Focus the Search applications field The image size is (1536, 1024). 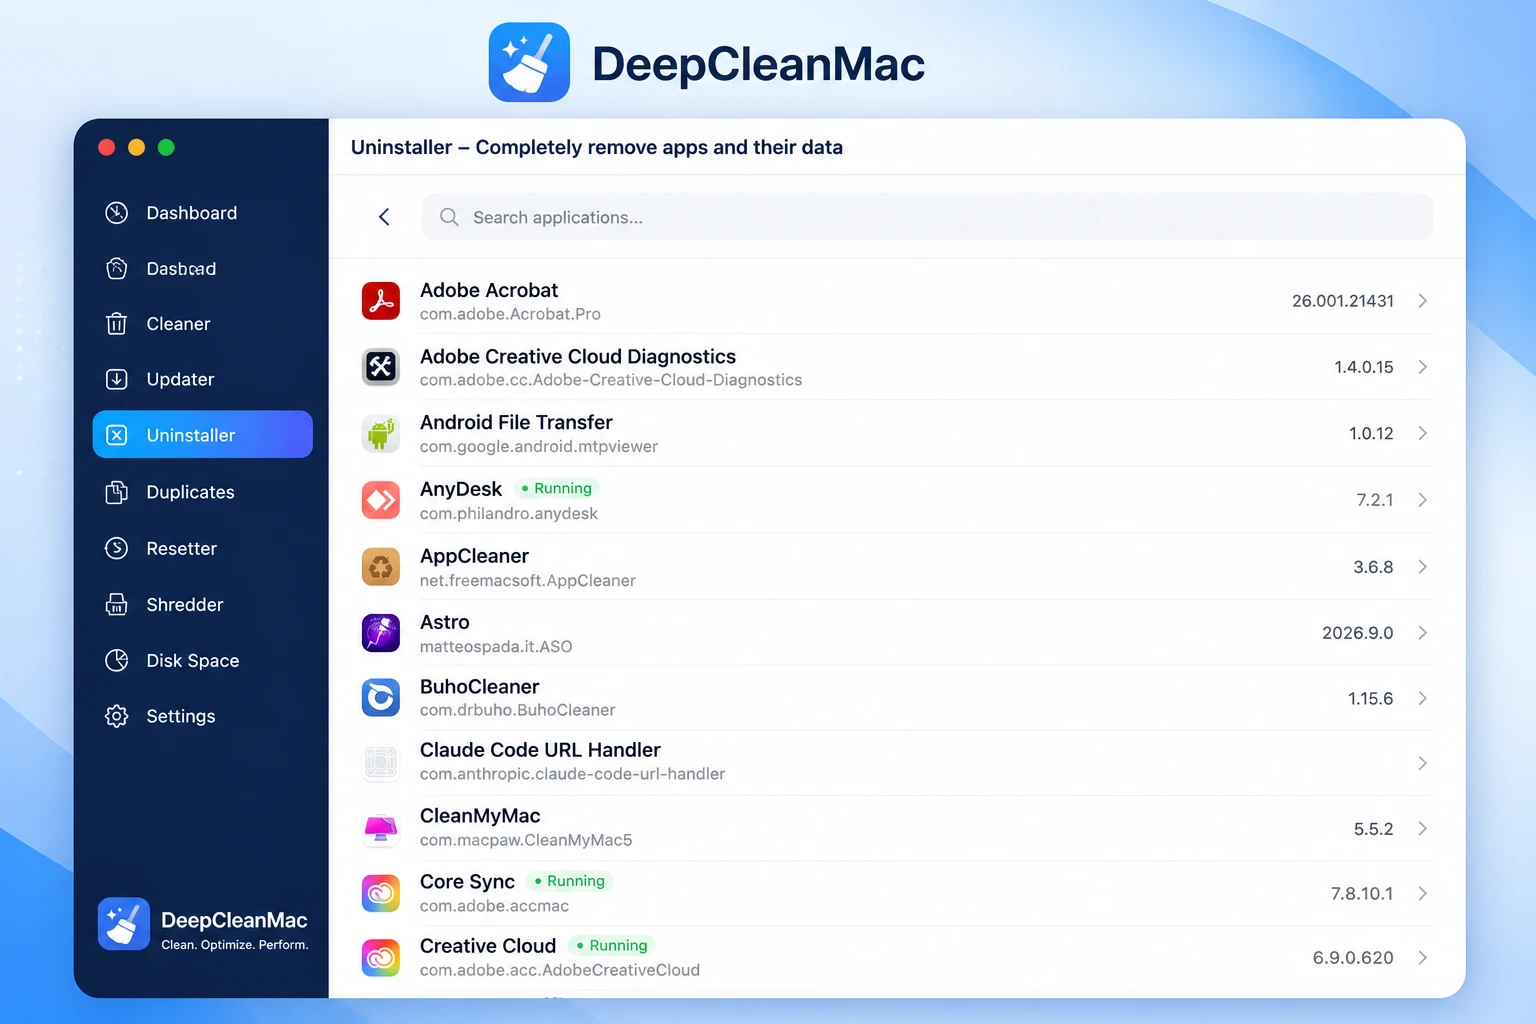tap(927, 217)
